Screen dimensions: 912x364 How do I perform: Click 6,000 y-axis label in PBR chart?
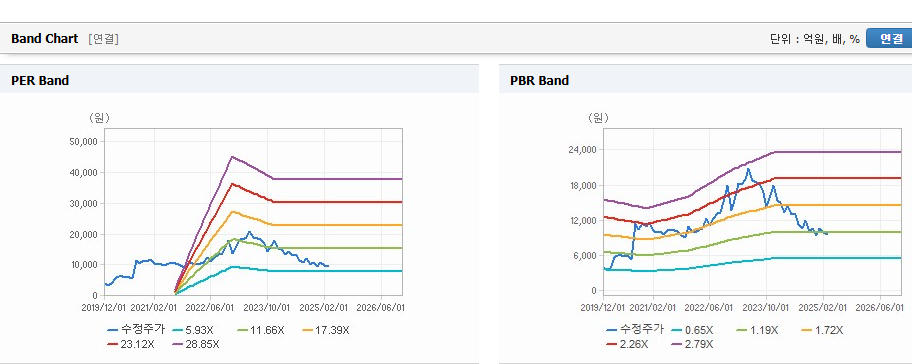[586, 255]
